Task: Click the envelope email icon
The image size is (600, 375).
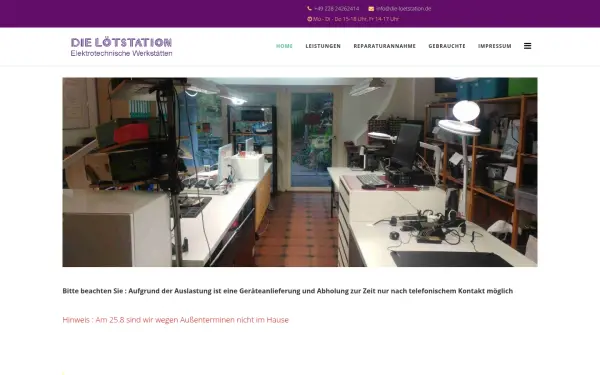Action: (371, 8)
